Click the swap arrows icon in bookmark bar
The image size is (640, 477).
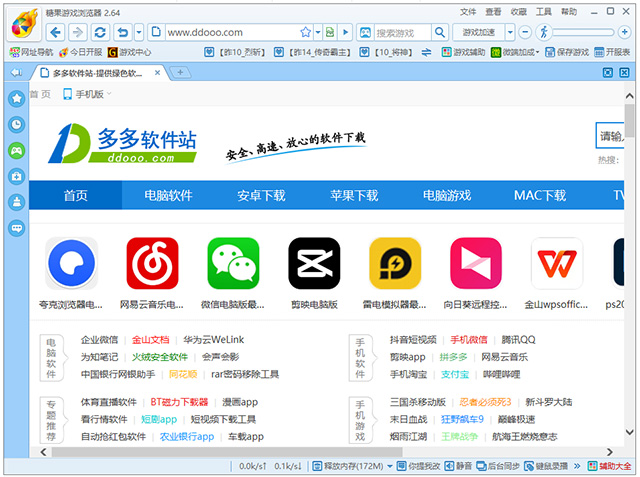426,52
